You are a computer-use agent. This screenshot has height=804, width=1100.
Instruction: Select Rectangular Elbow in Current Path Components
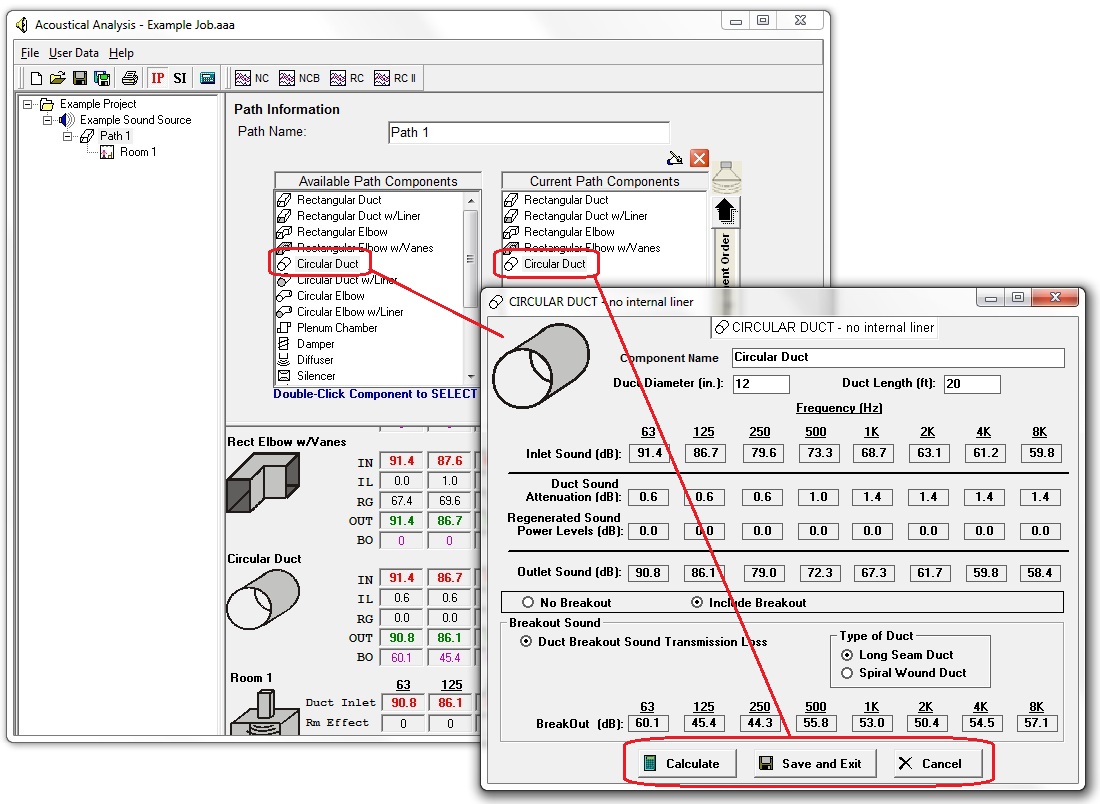[569, 232]
